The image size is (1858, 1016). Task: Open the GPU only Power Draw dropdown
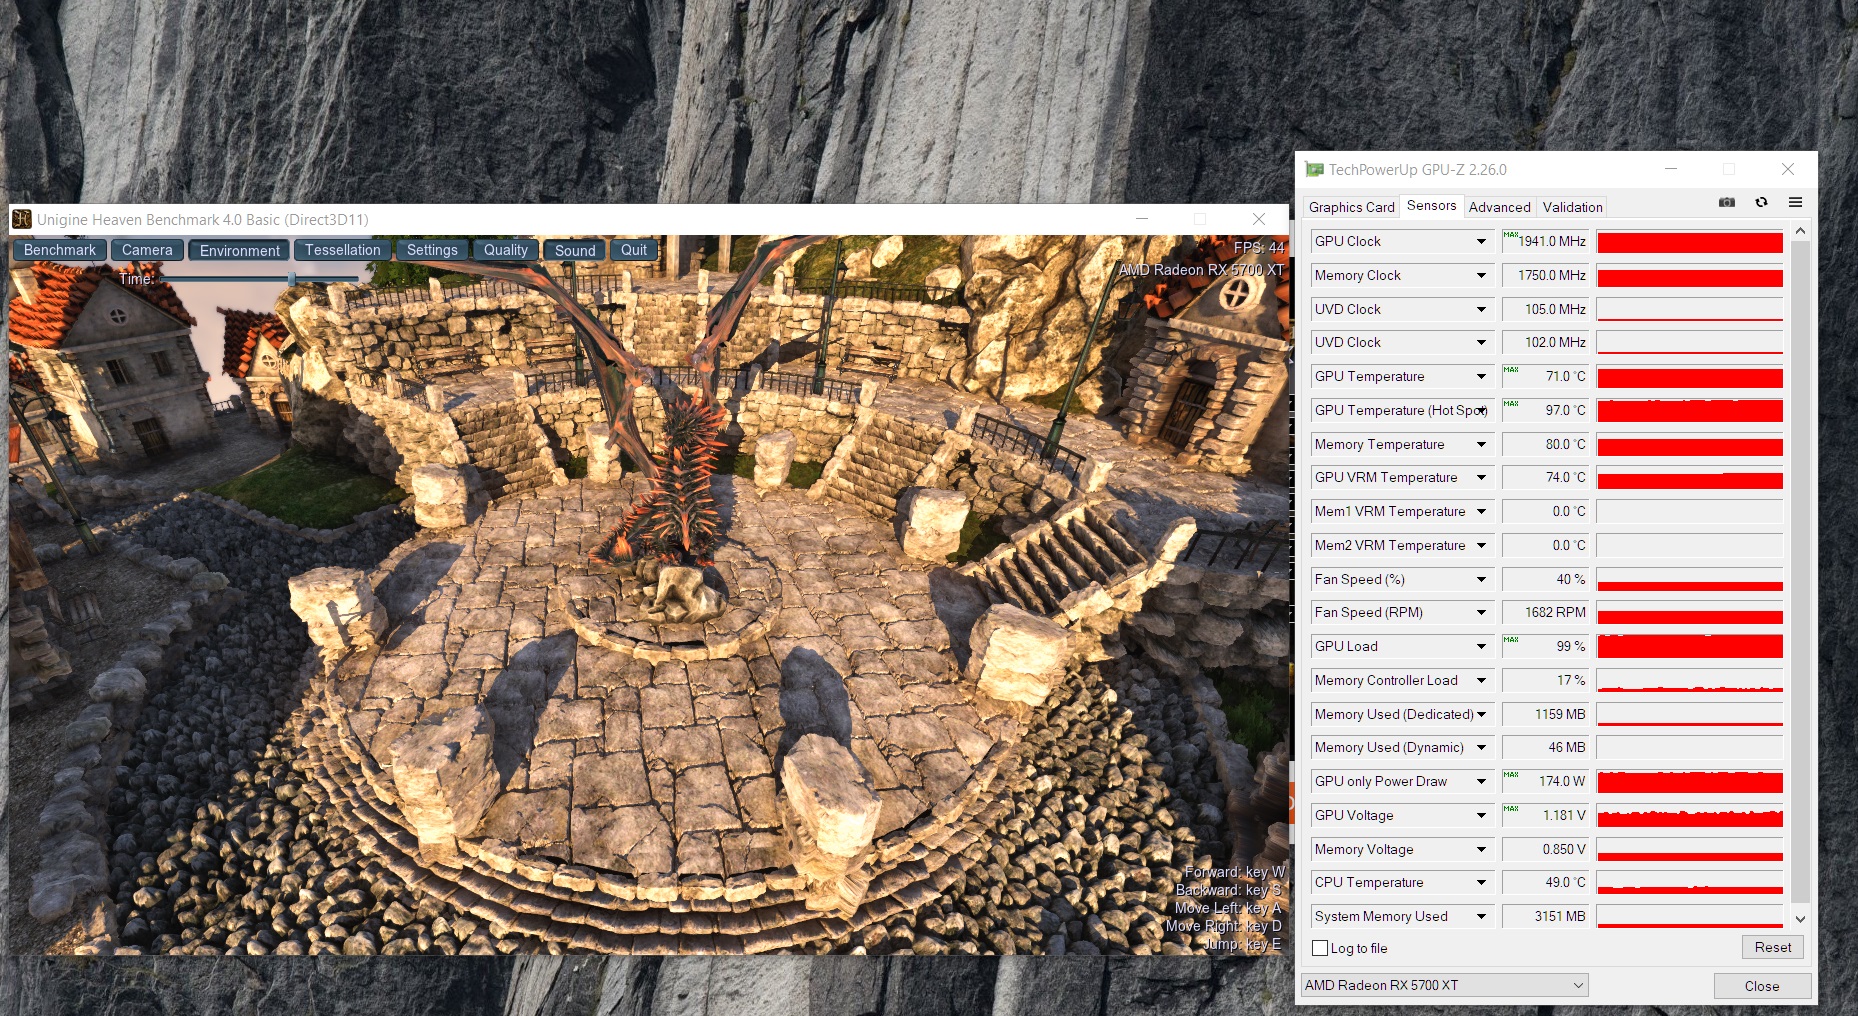pyautogui.click(x=1481, y=782)
